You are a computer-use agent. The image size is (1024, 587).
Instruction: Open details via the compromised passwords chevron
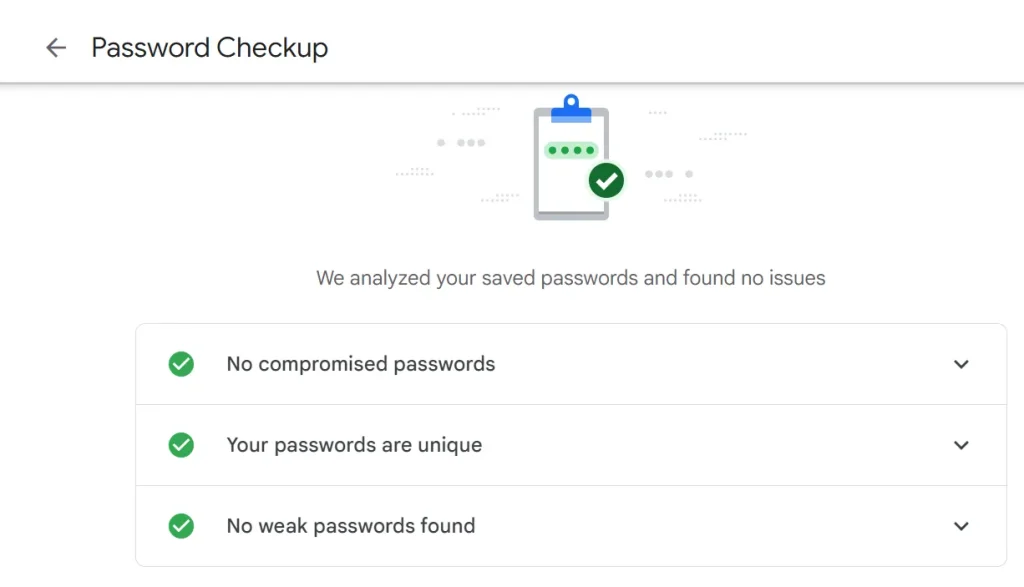(x=961, y=364)
